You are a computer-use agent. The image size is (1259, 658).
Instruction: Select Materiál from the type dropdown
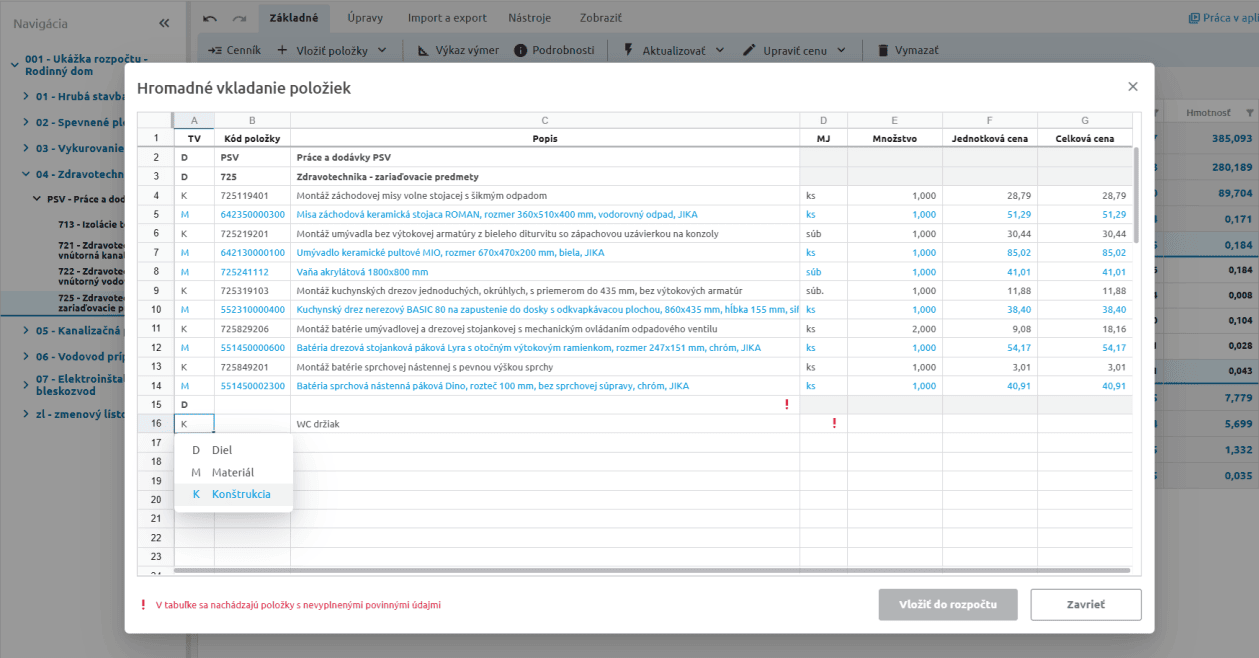point(233,472)
